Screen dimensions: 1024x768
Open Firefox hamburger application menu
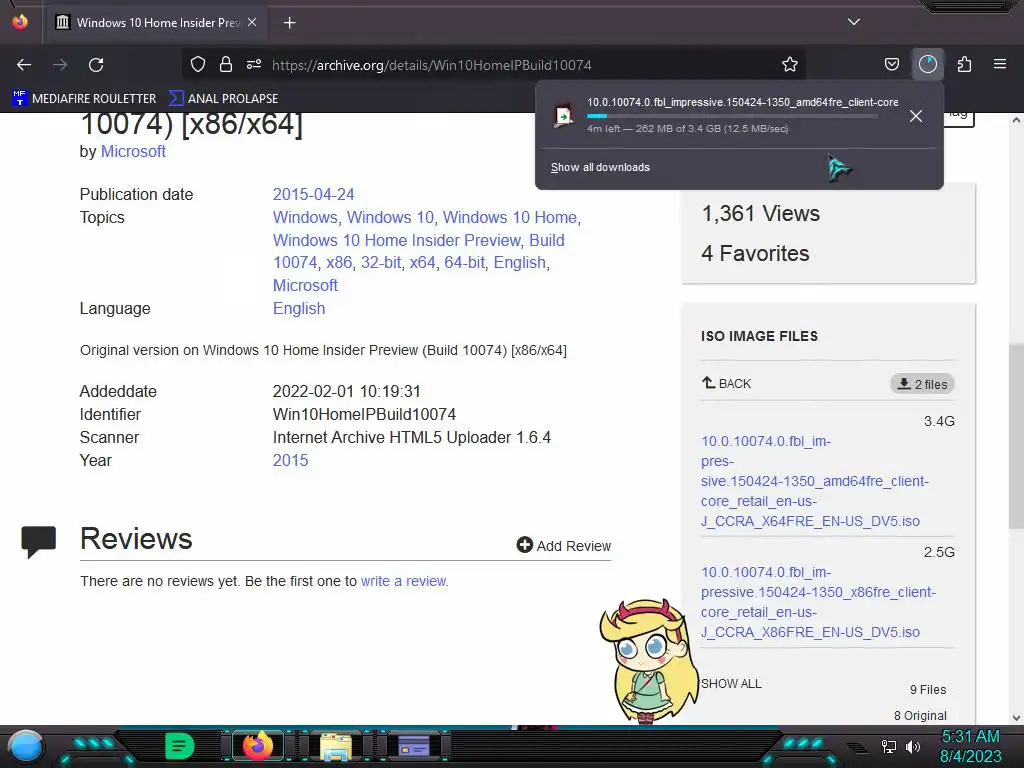click(1000, 64)
